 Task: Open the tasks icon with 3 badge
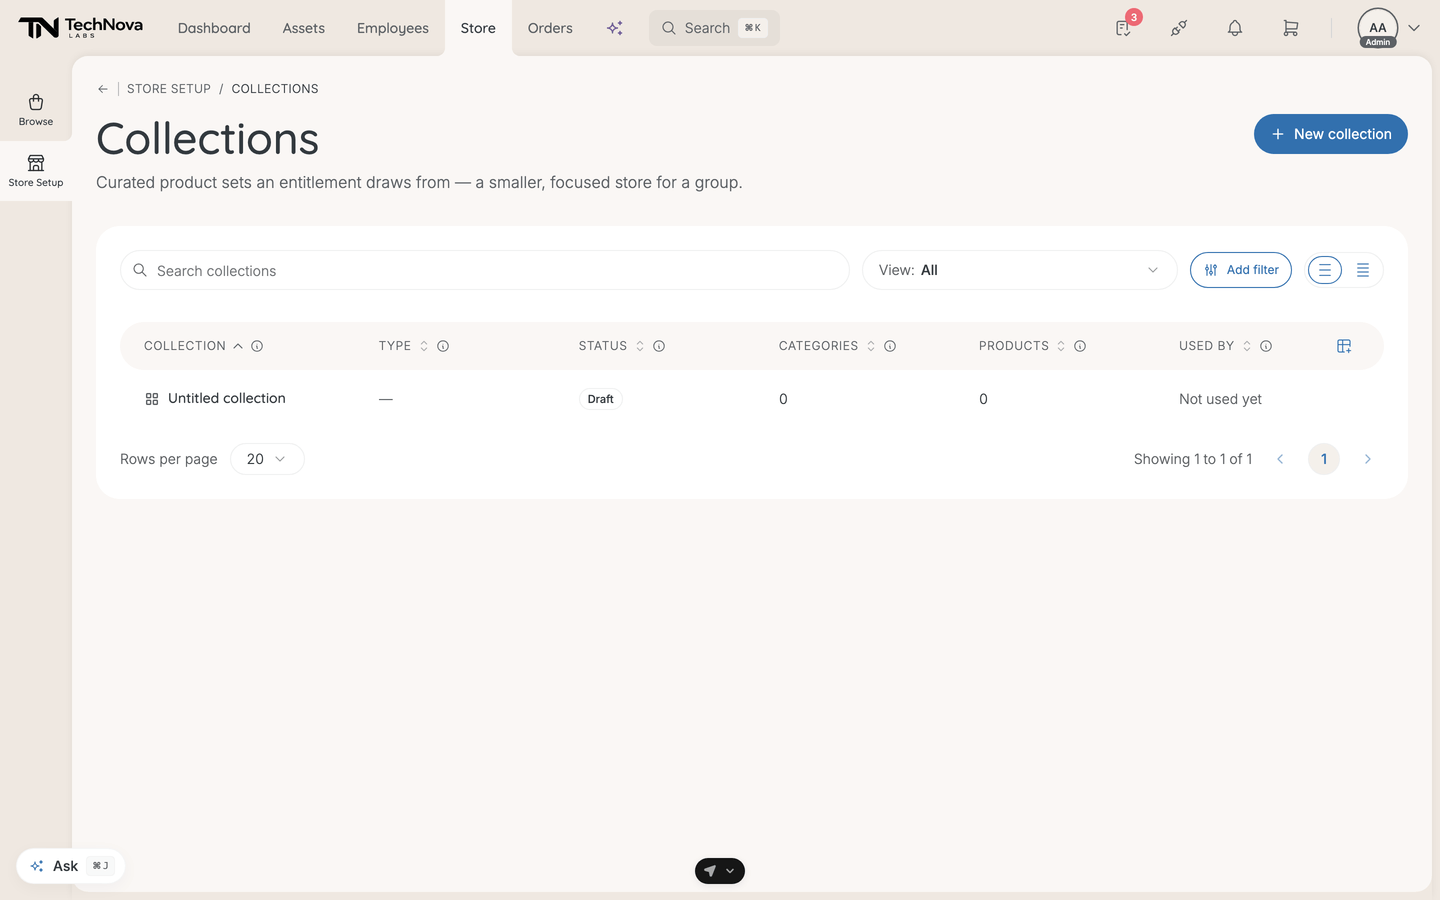pos(1124,28)
